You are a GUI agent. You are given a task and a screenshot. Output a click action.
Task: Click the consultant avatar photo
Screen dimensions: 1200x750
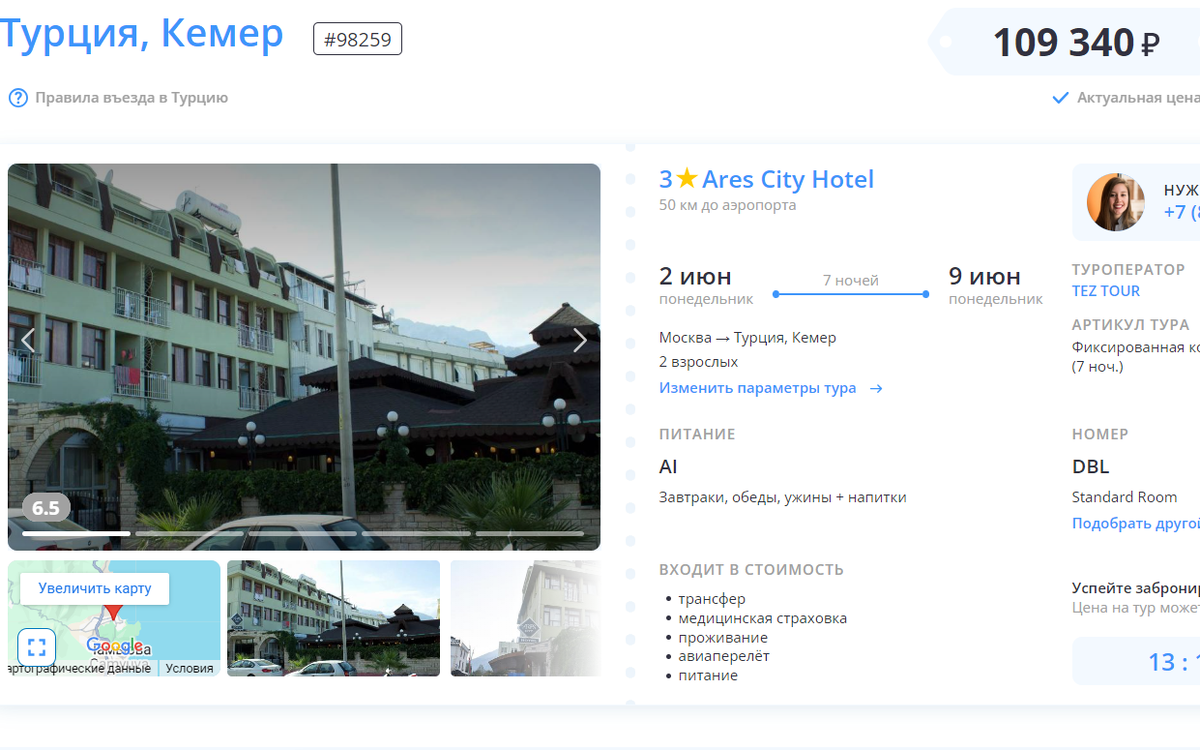tap(1116, 202)
